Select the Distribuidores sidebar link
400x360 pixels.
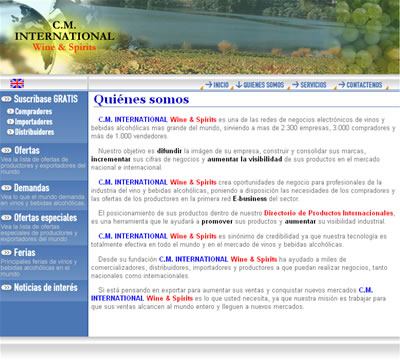click(x=34, y=132)
